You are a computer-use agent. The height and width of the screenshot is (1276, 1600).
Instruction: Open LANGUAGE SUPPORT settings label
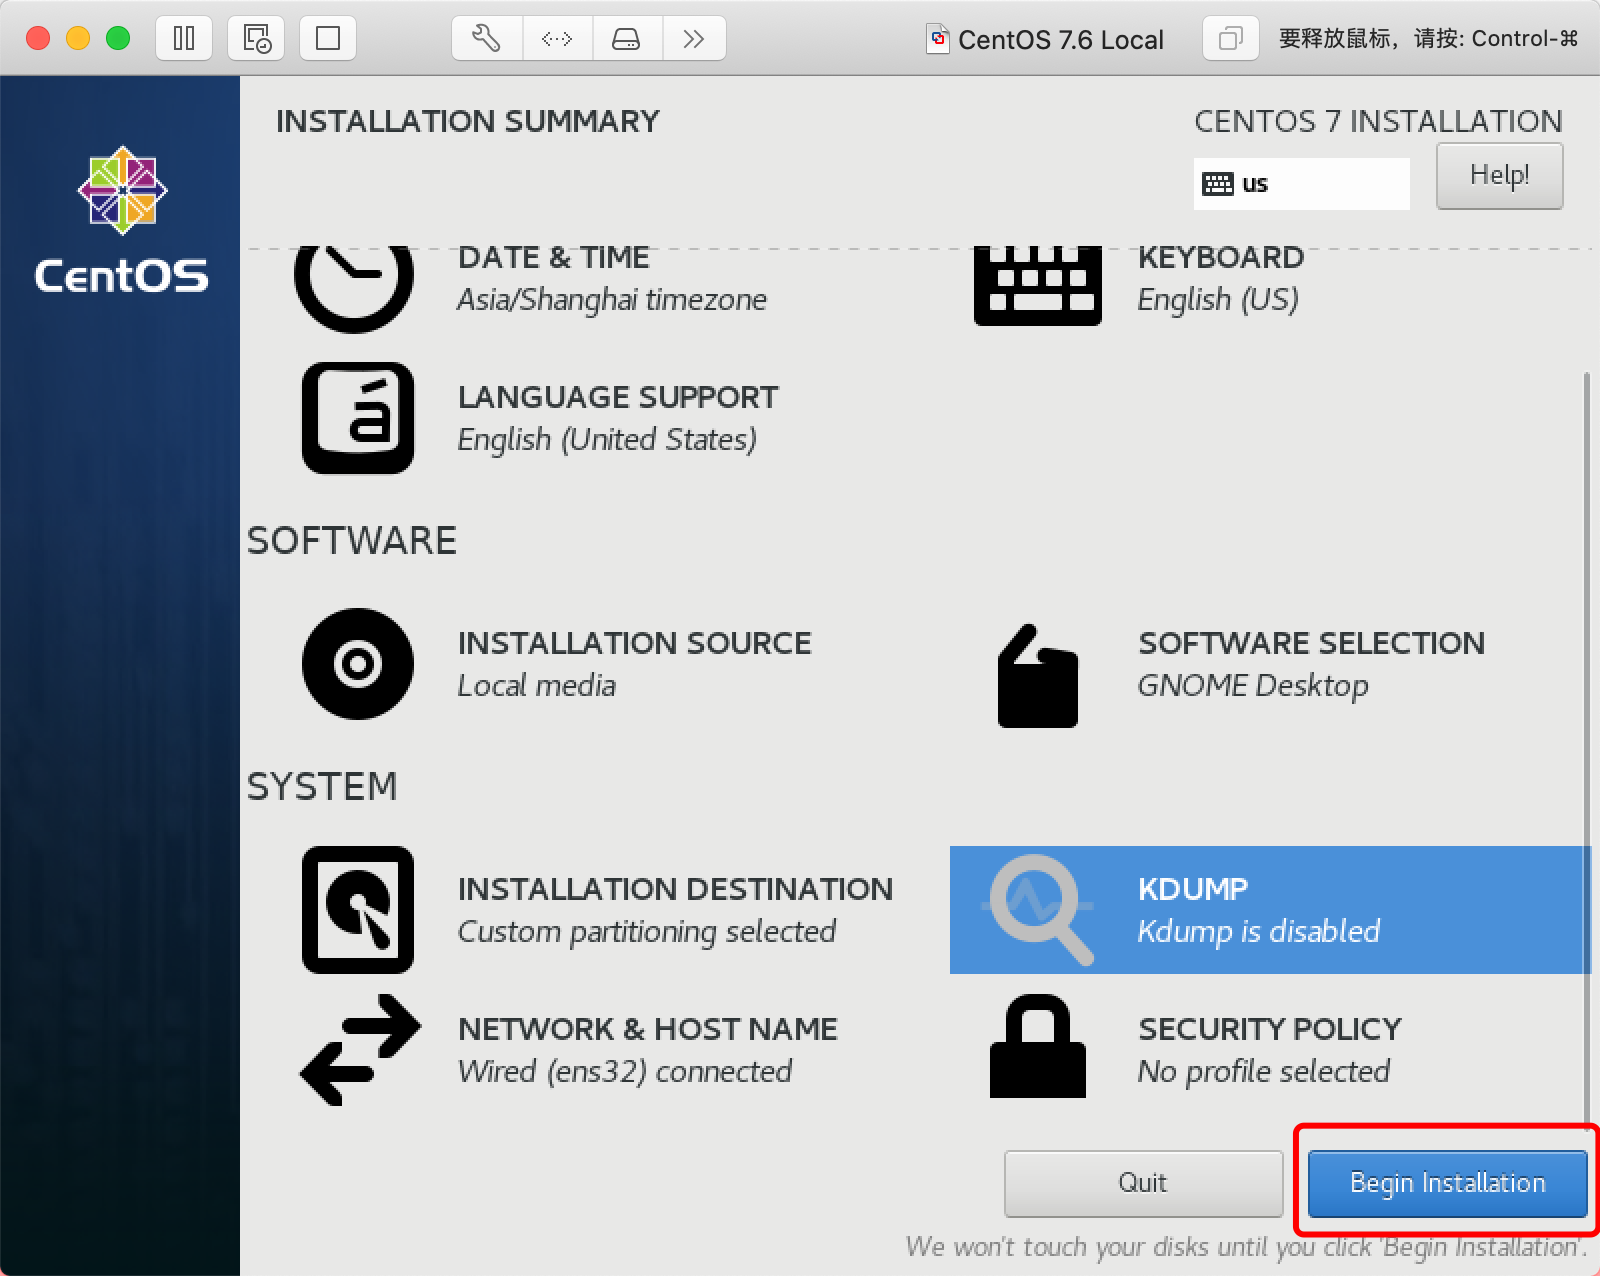pos(618,397)
